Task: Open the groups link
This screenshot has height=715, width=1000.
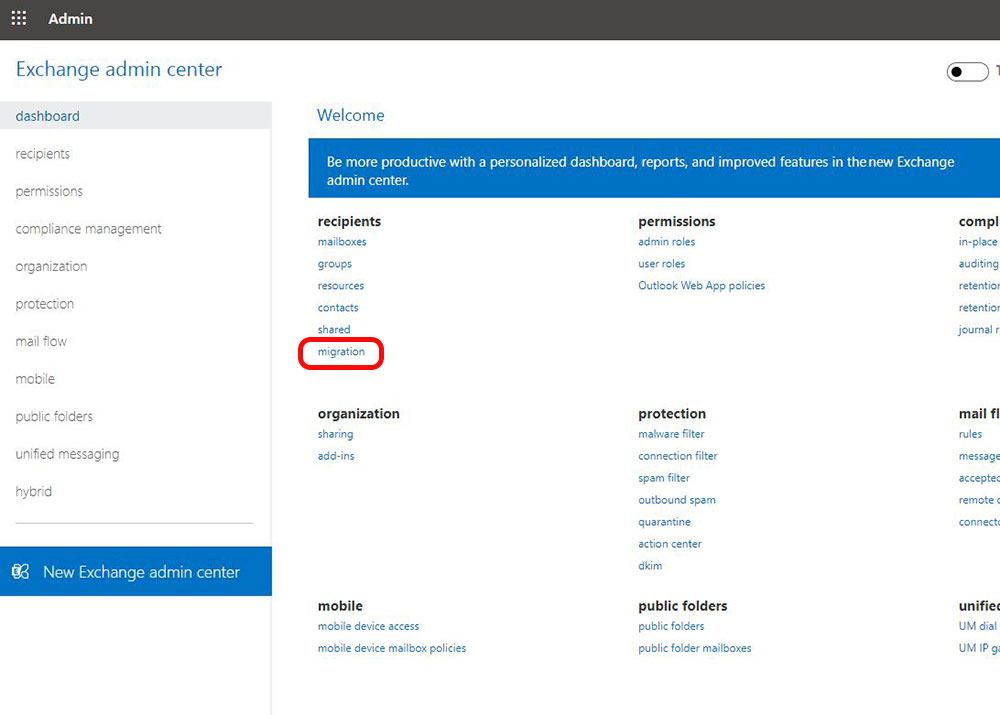Action: point(335,264)
